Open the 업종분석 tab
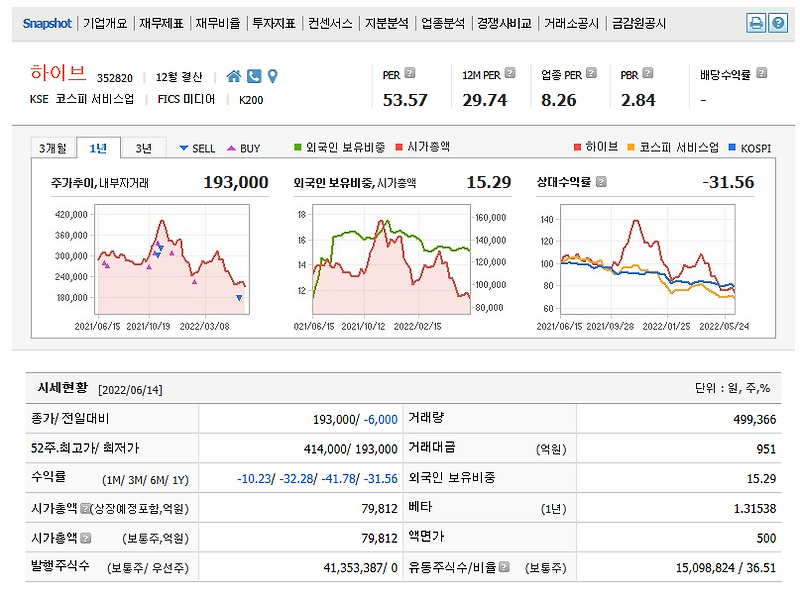 (443, 23)
